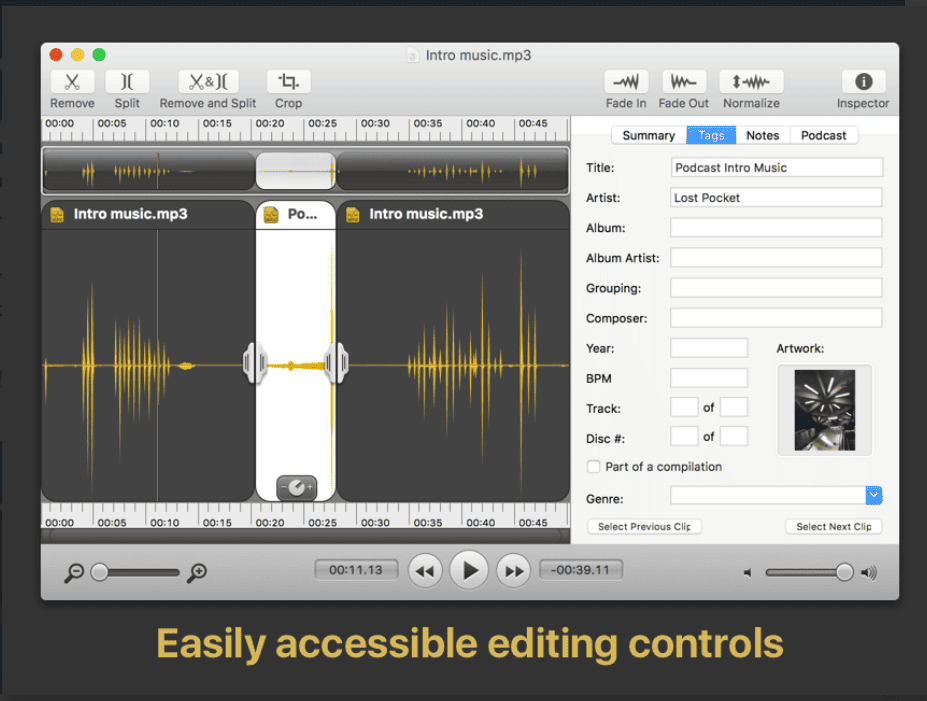
Task: Apply Fade In to selection
Action: point(626,82)
